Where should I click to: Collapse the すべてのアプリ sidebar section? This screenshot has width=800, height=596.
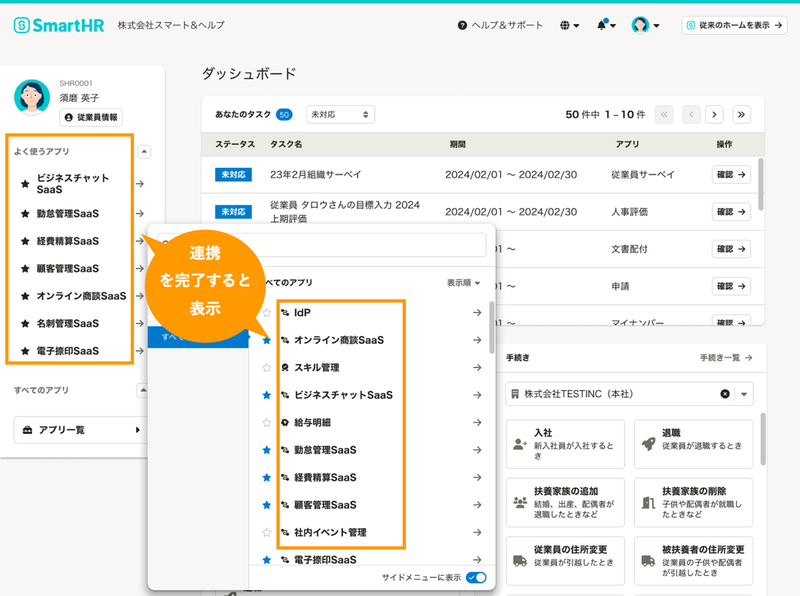143,390
